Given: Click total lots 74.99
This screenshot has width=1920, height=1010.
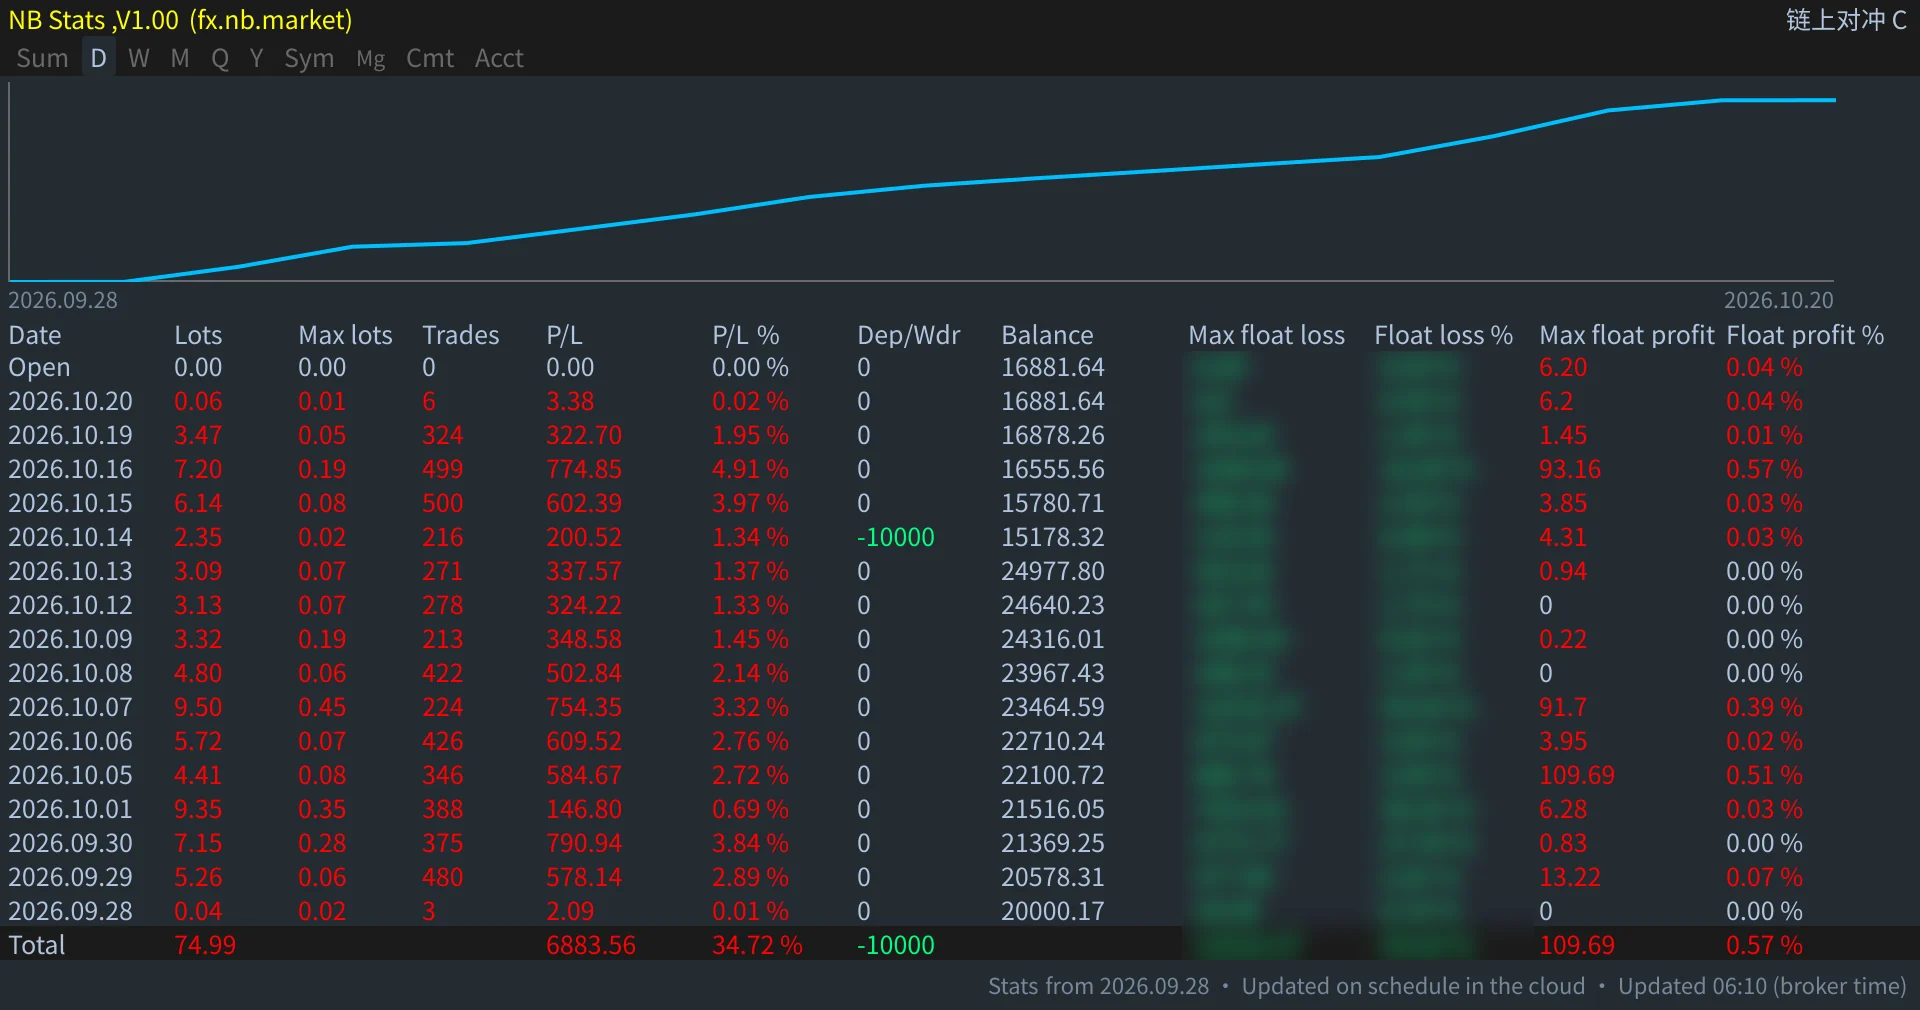Looking at the screenshot, I should [x=205, y=945].
